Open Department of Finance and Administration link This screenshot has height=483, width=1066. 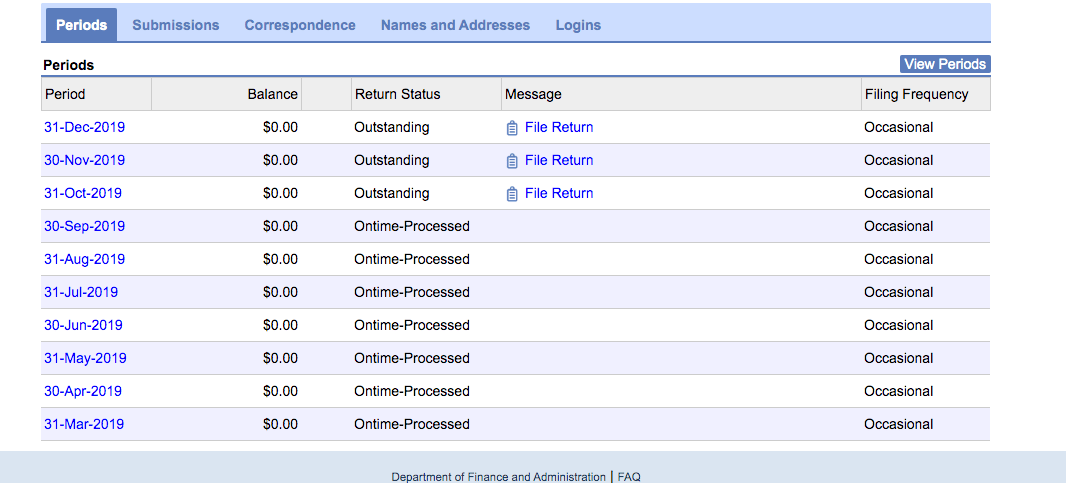498,477
